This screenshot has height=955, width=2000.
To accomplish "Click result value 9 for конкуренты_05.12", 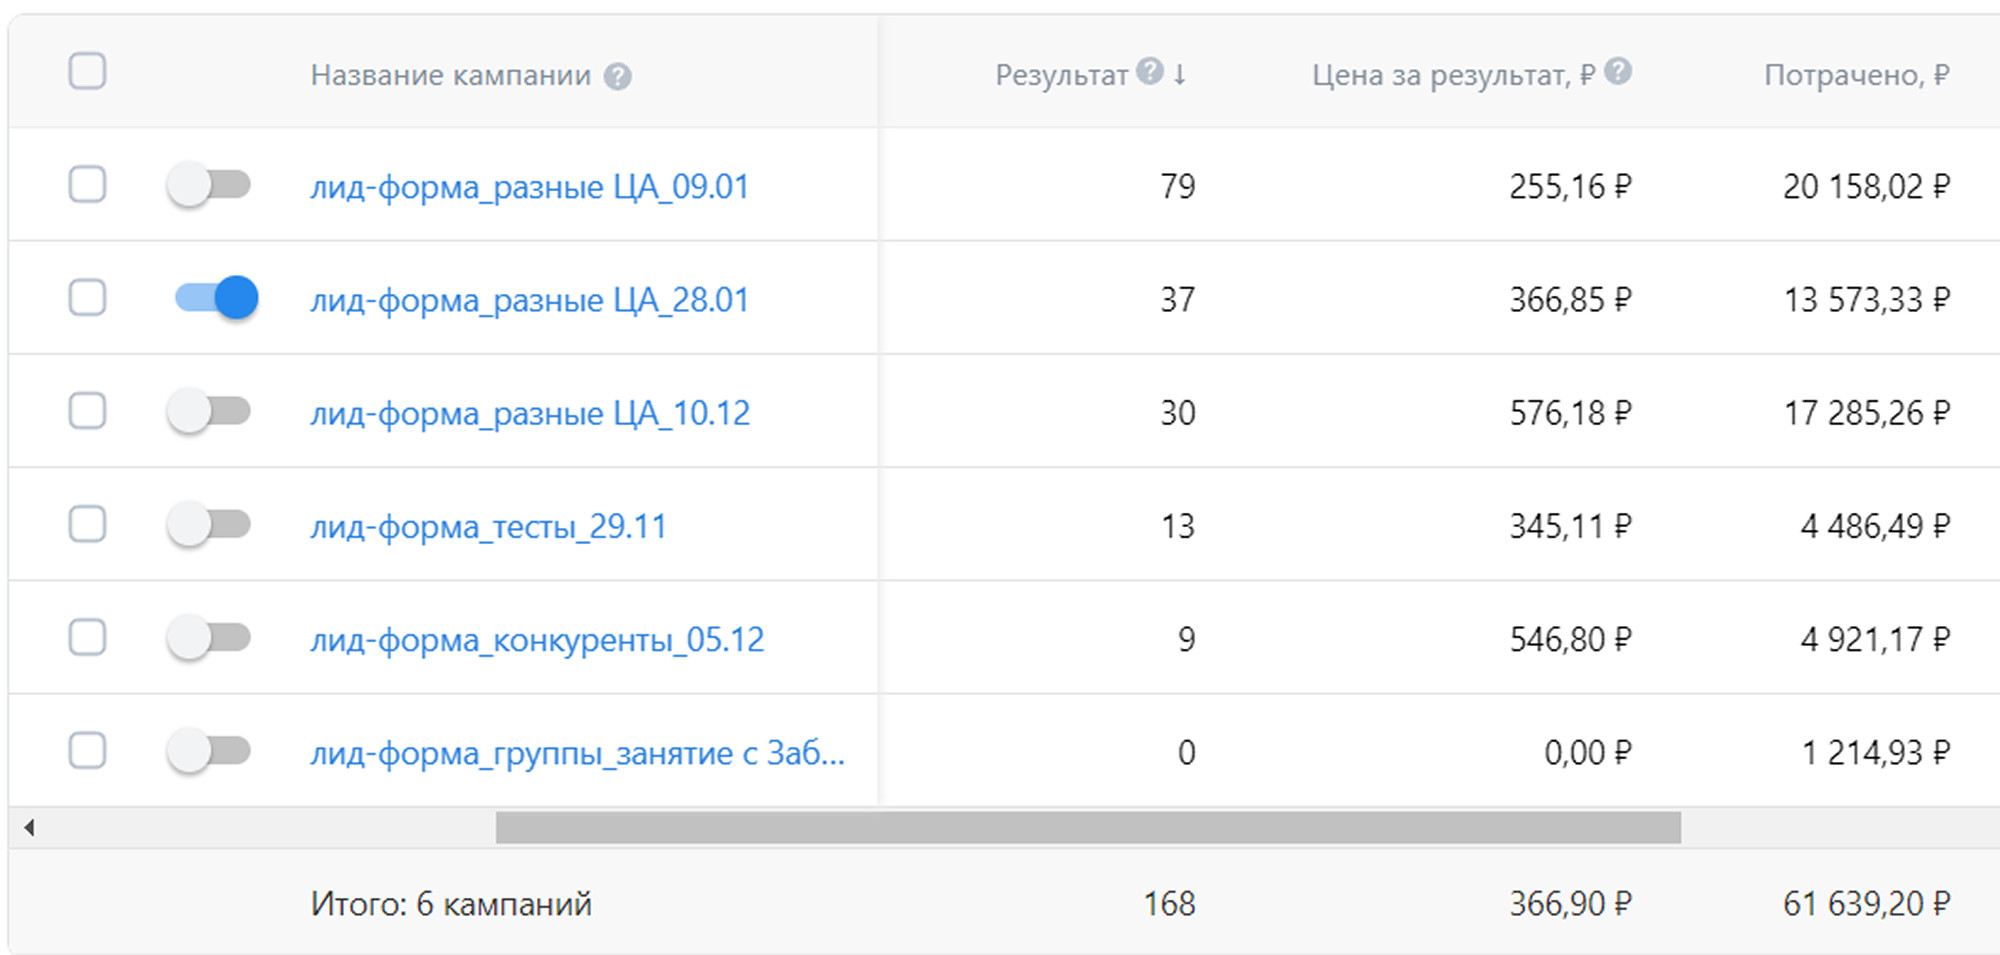I will (x=1187, y=638).
